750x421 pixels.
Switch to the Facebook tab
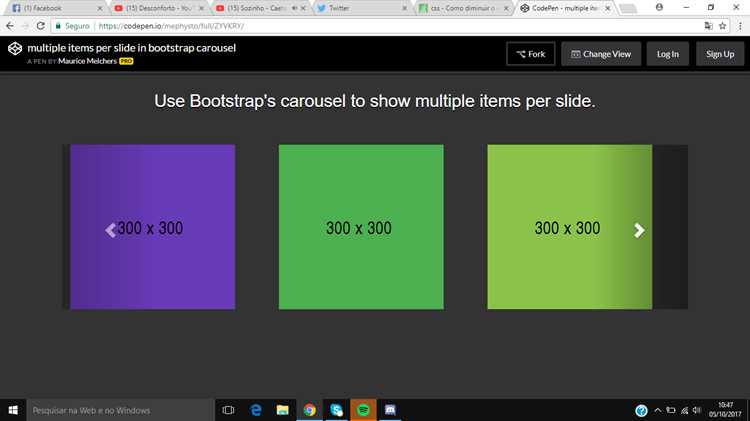pyautogui.click(x=57, y=8)
